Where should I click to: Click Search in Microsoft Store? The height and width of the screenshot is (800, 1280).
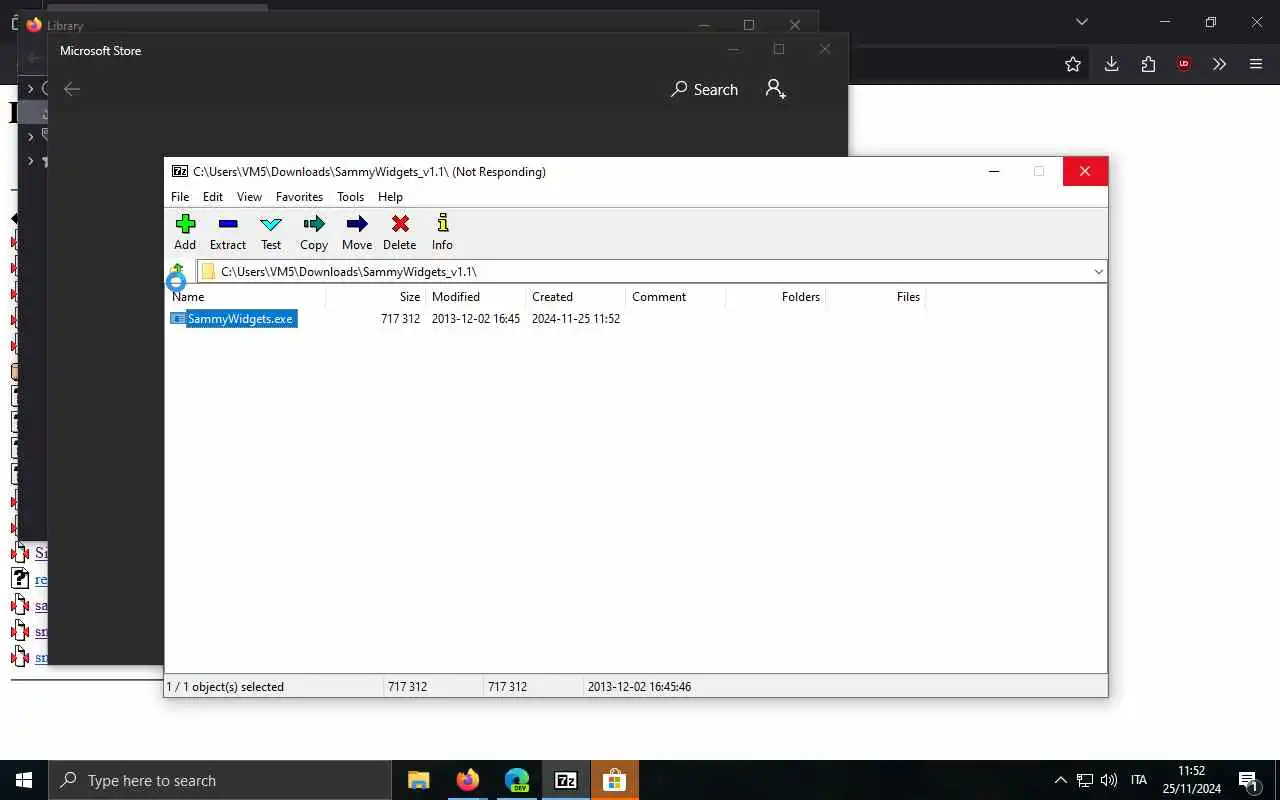click(704, 89)
